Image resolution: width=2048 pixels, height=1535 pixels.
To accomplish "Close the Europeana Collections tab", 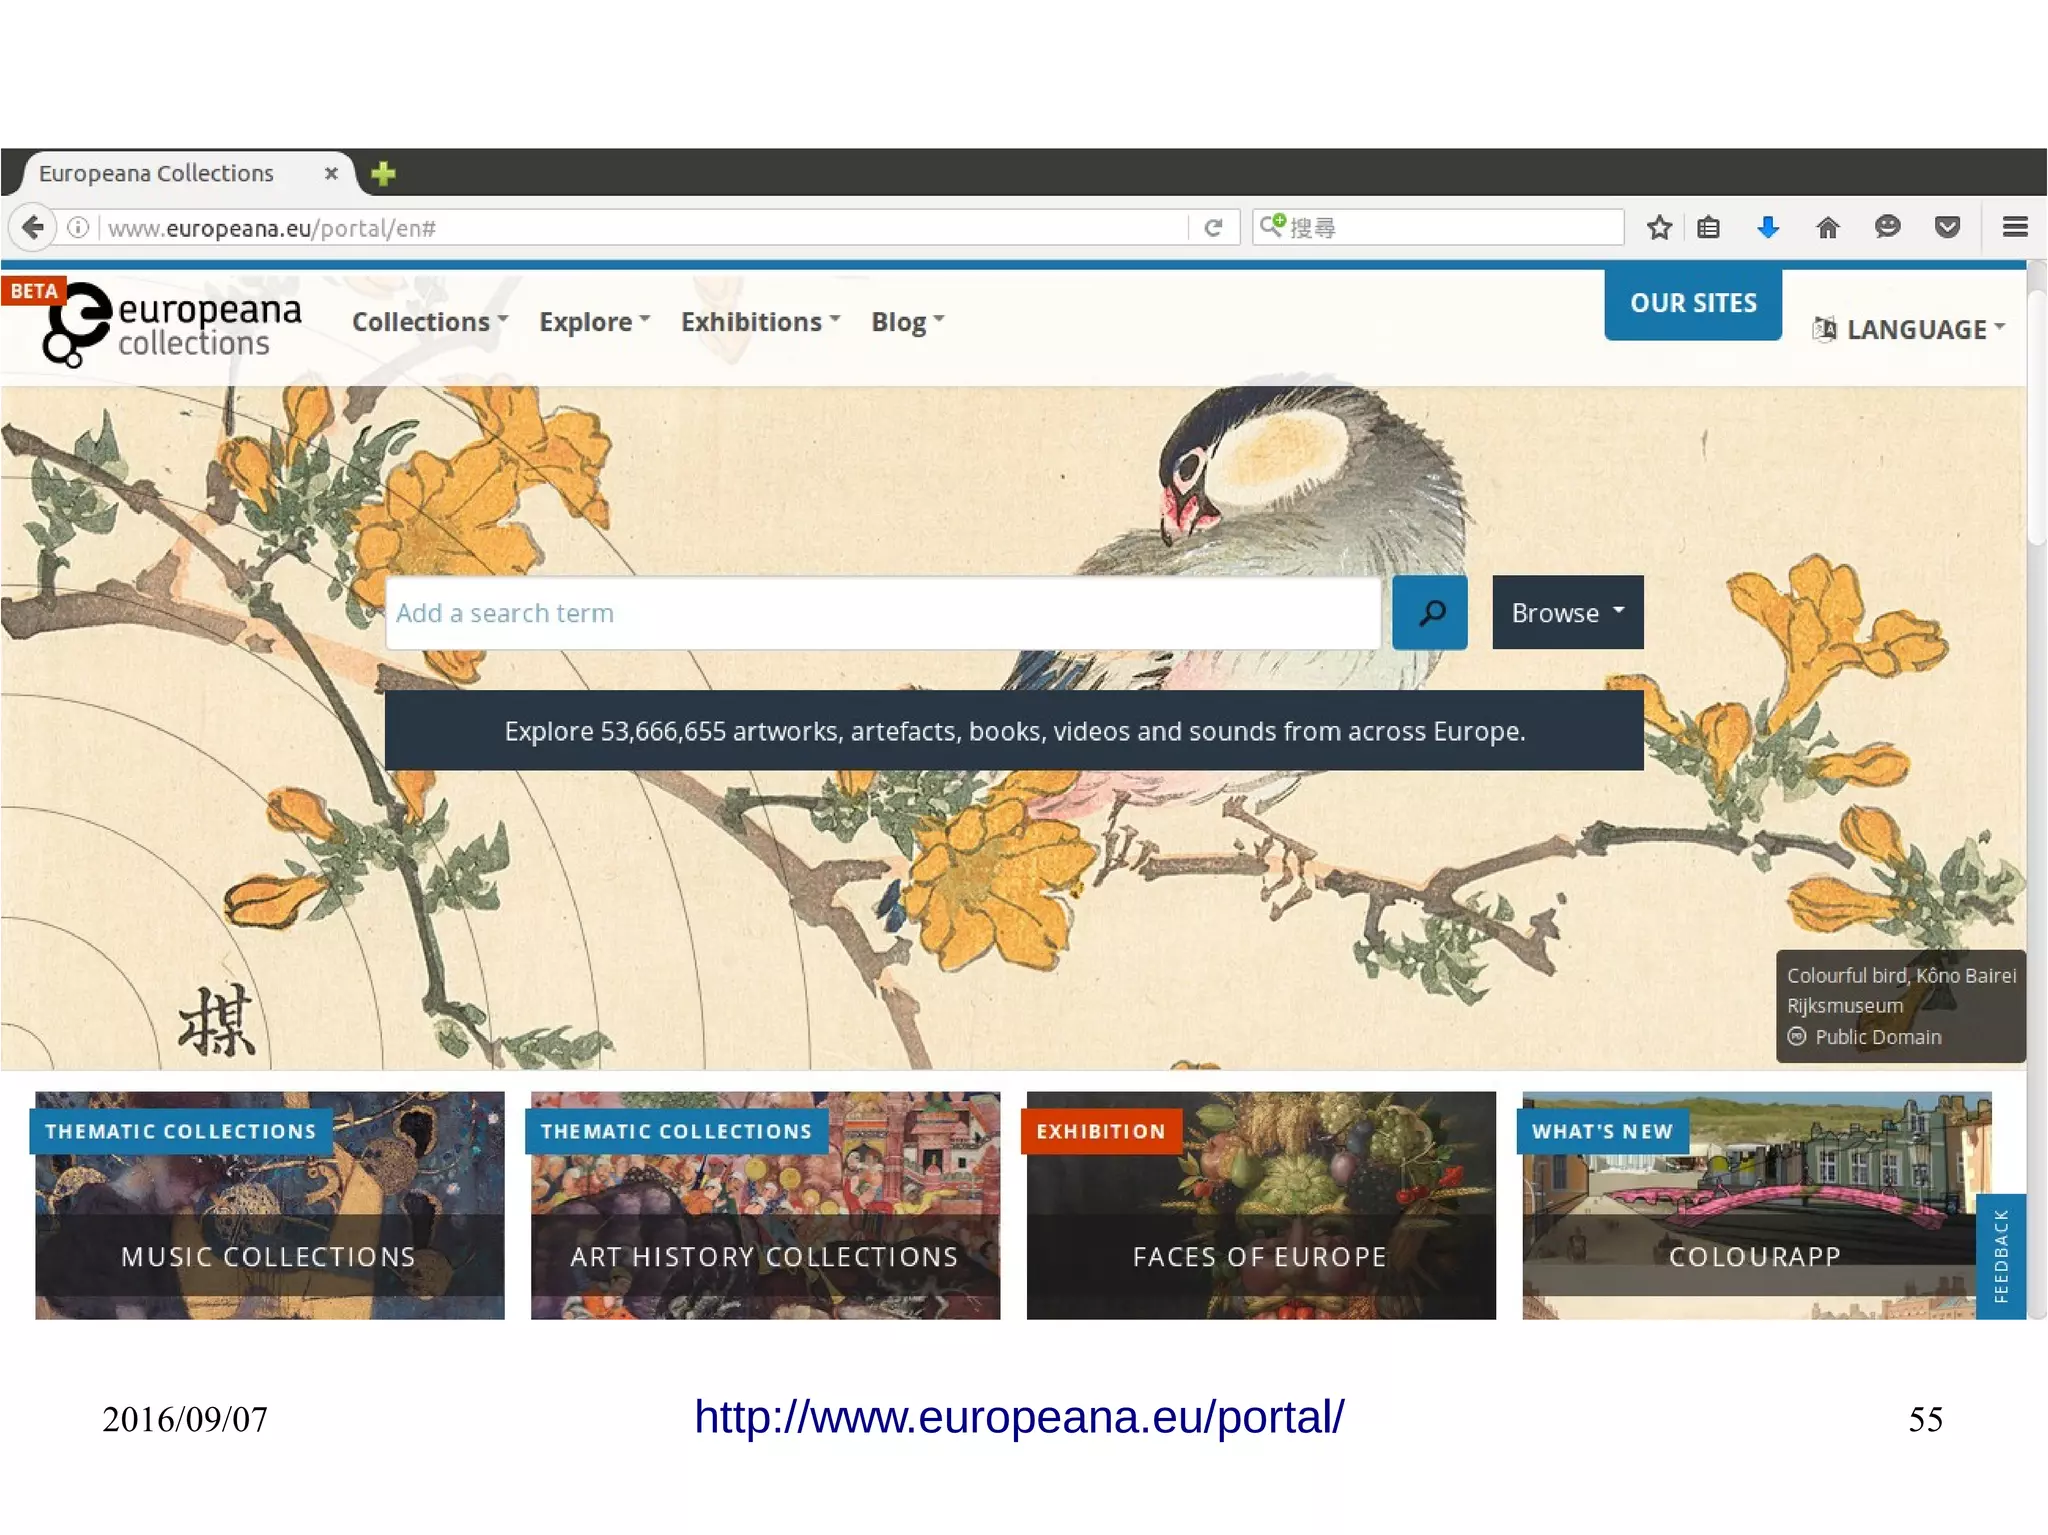I will (x=331, y=173).
